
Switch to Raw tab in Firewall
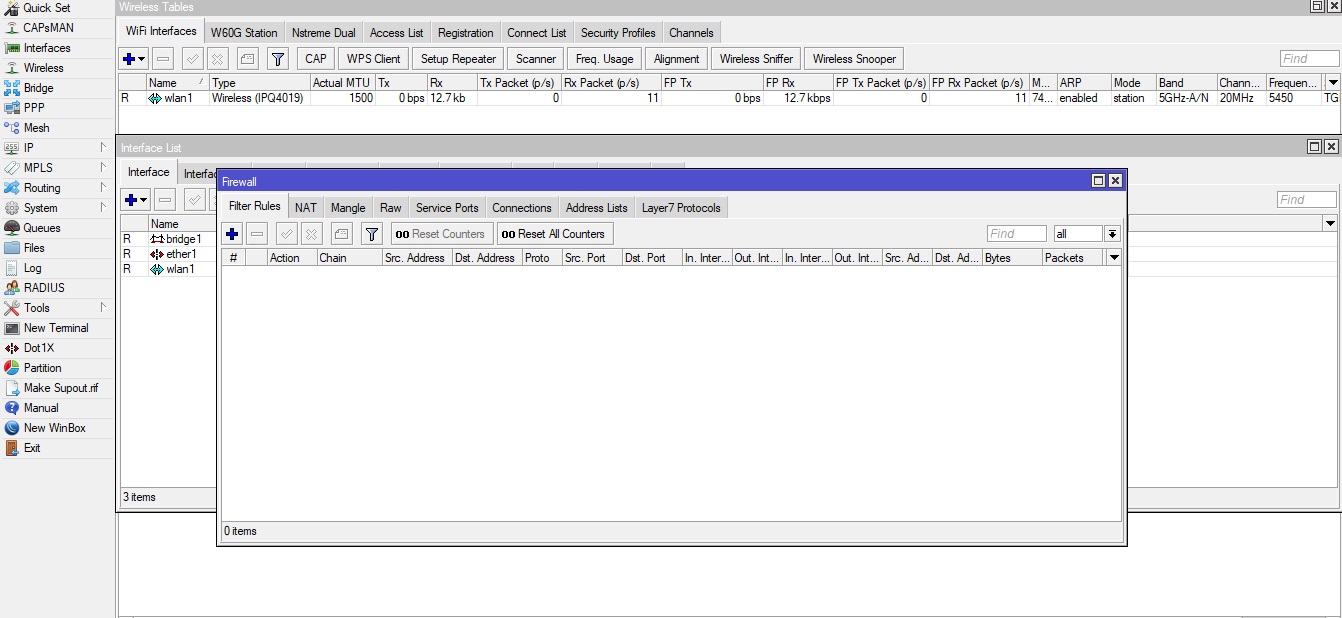[390, 208]
